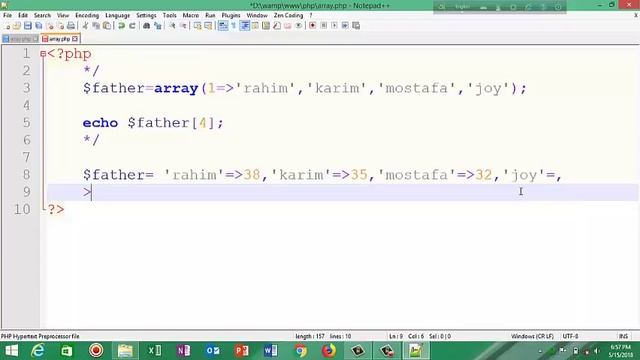Screen dimensions: 640x360
Task: Click the Folder as Workspace icon
Action: (288, 26)
